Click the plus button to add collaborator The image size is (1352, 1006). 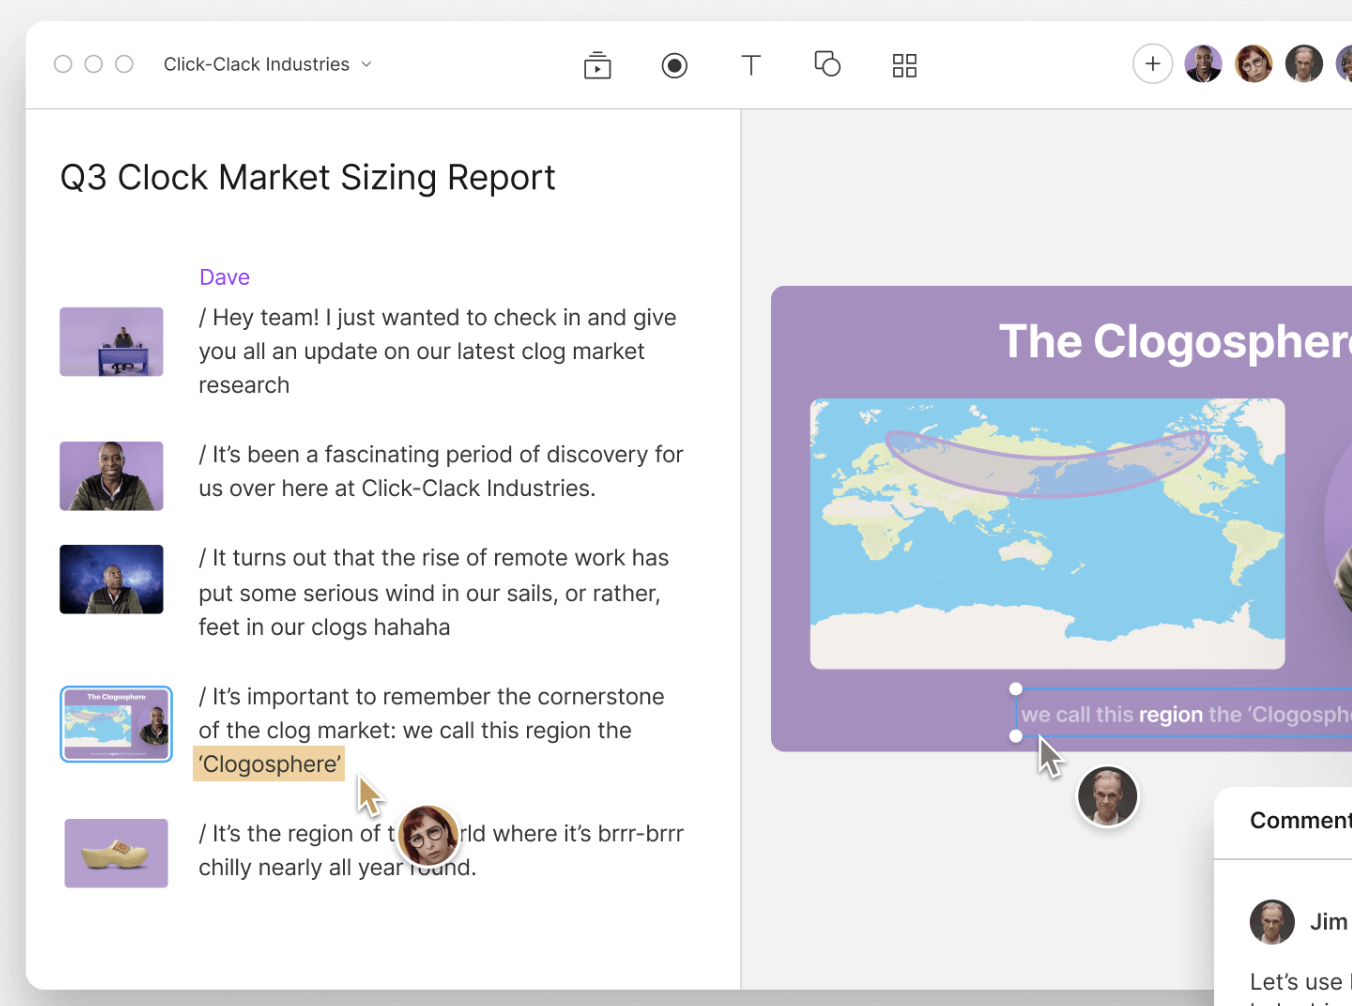coord(1152,64)
